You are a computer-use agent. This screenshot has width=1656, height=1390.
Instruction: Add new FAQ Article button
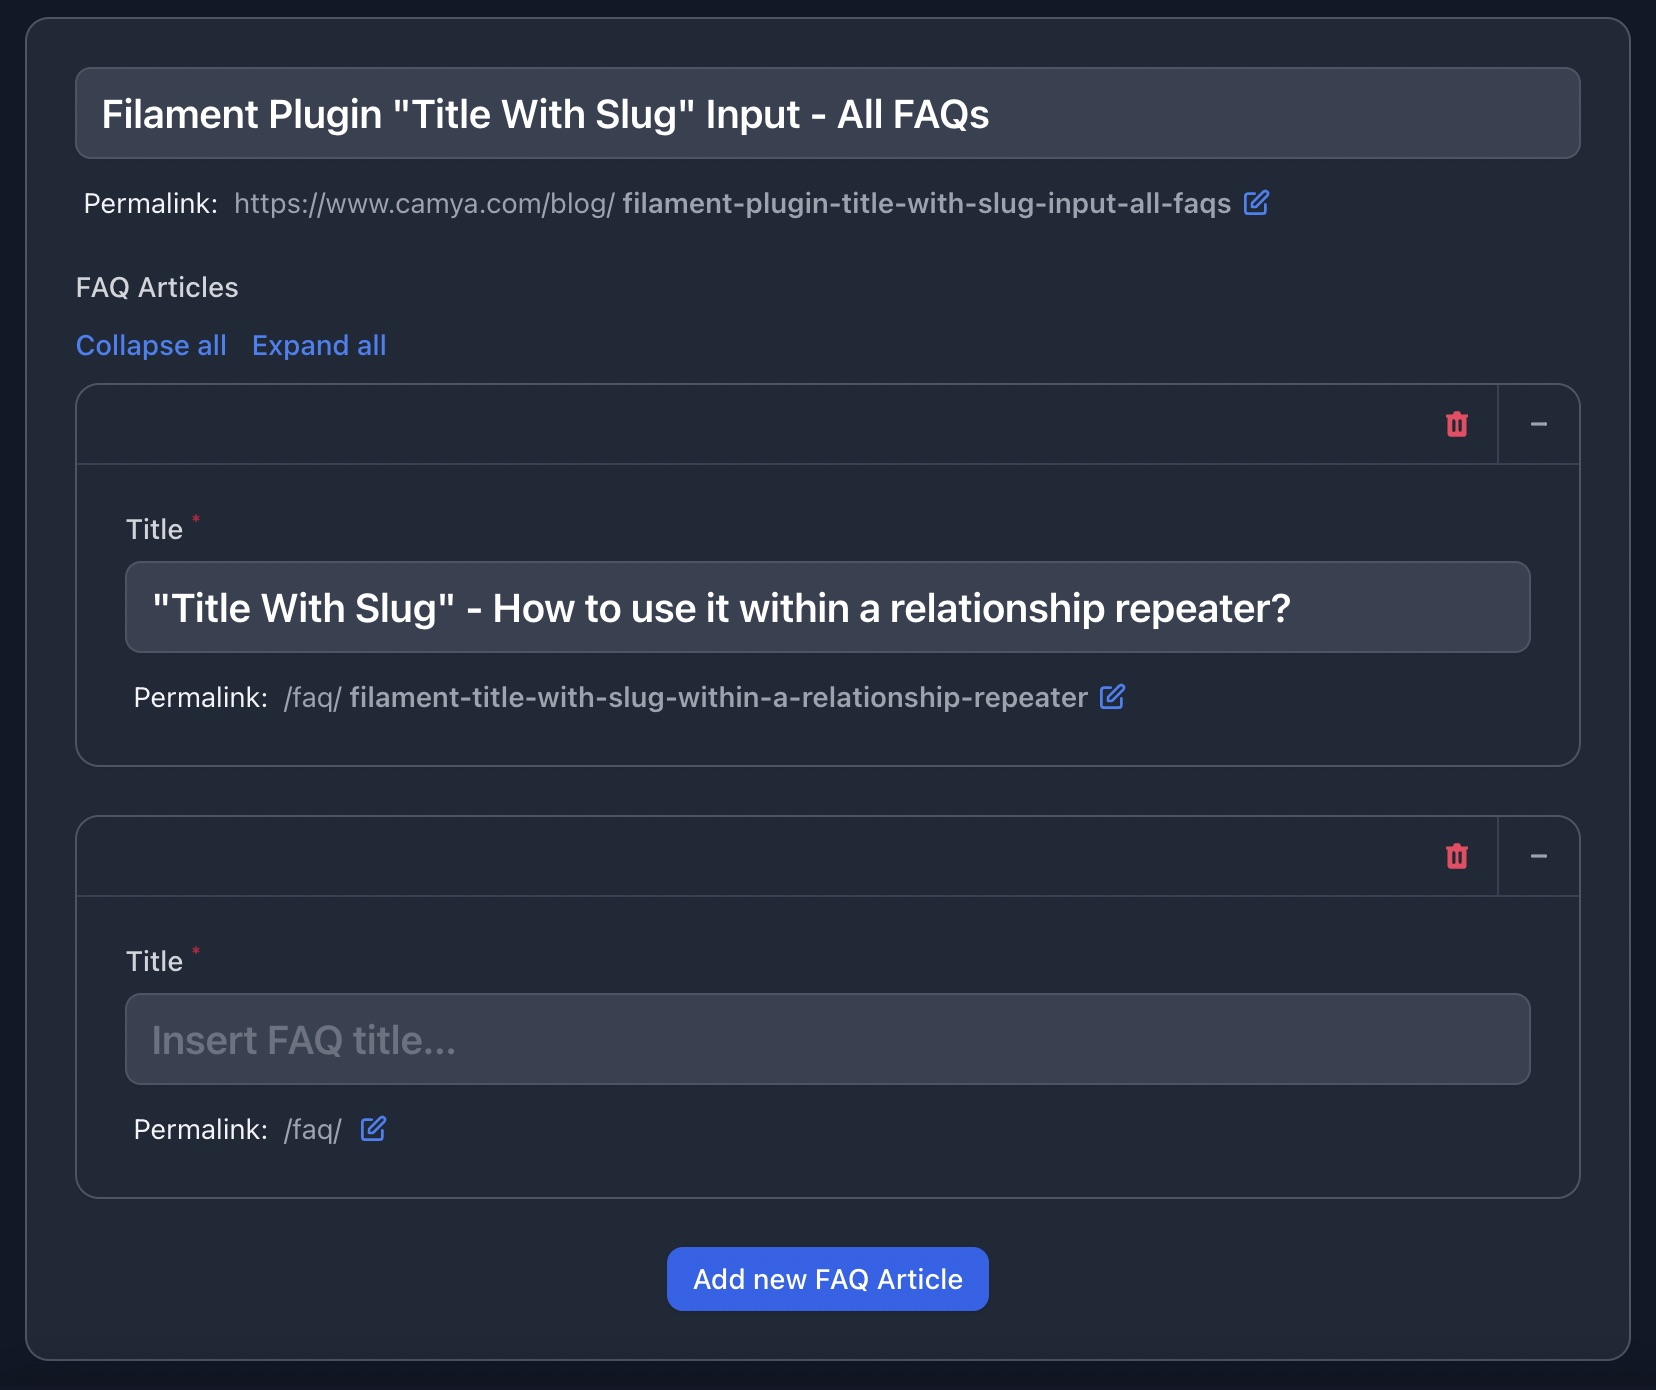coord(828,1279)
